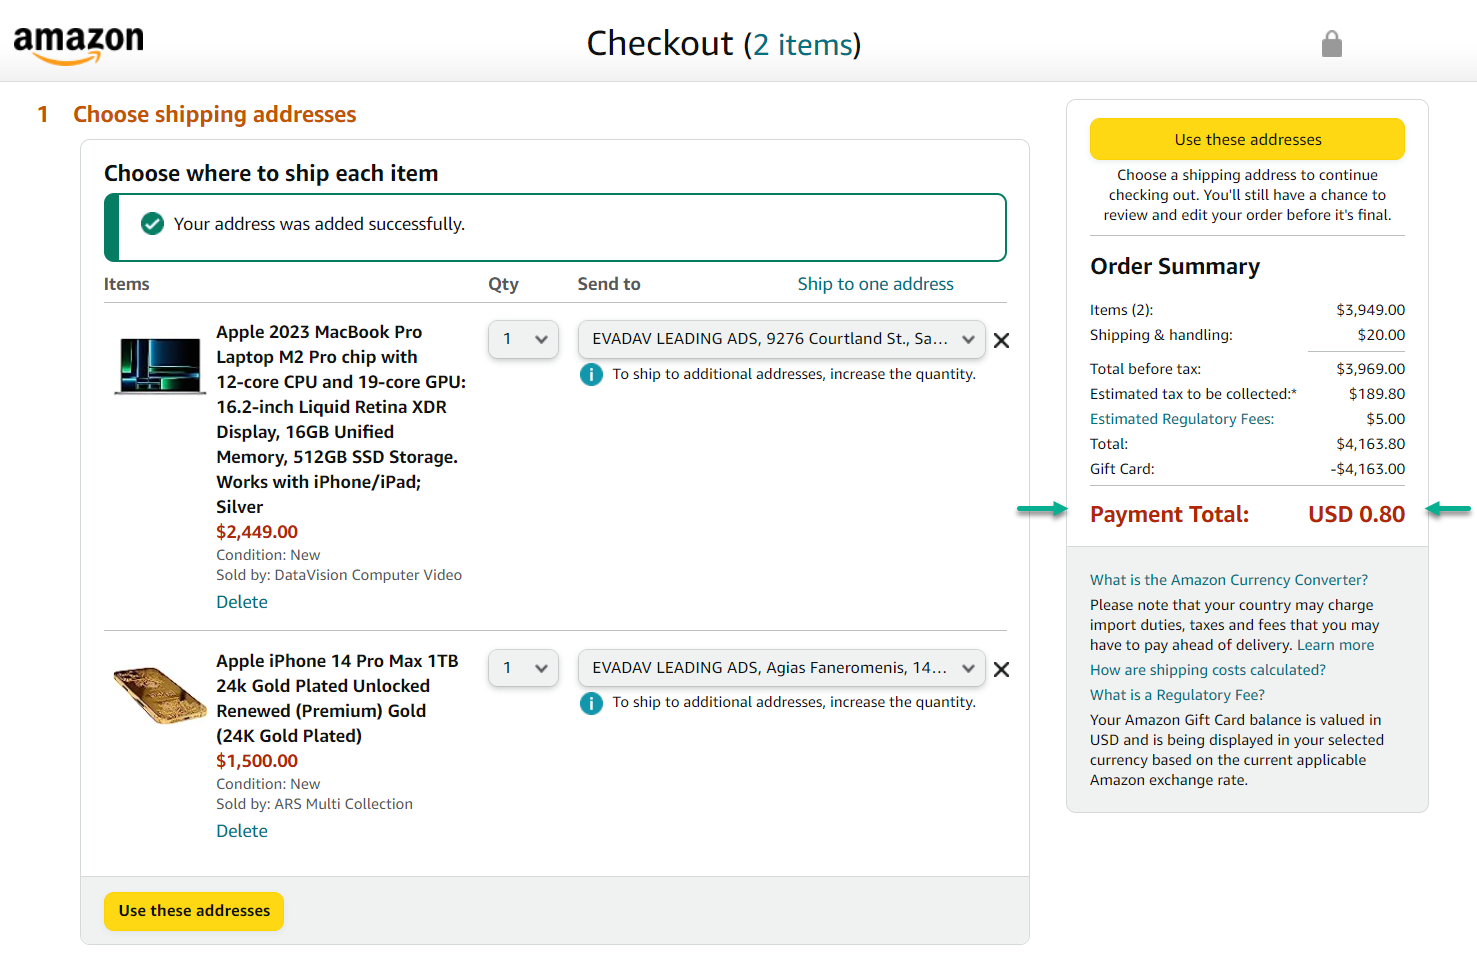
Task: Click Total before tax $3,969.00 value
Action: pos(1370,369)
